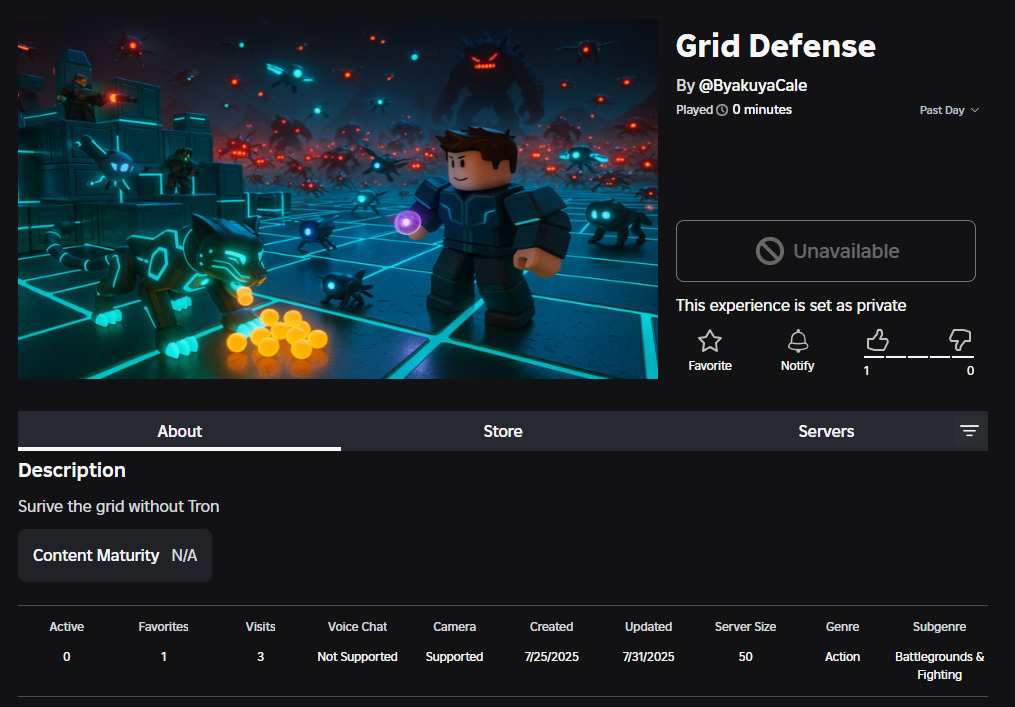The width and height of the screenshot is (1015, 707).
Task: Click the Visits count 3
Action: 260,656
